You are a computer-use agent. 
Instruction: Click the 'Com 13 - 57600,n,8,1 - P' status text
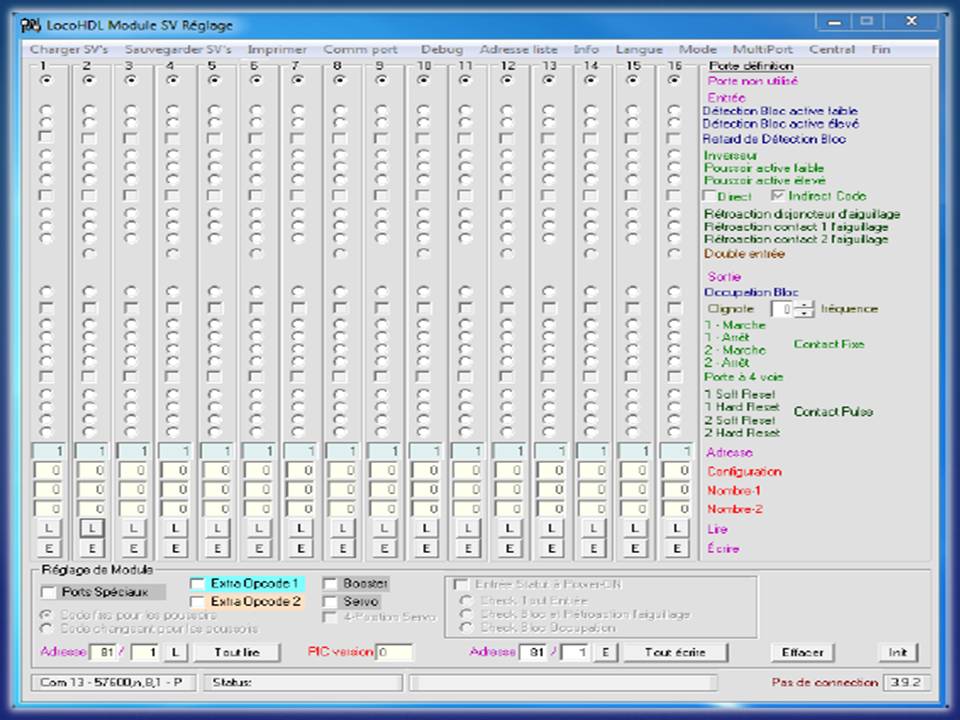click(112, 682)
